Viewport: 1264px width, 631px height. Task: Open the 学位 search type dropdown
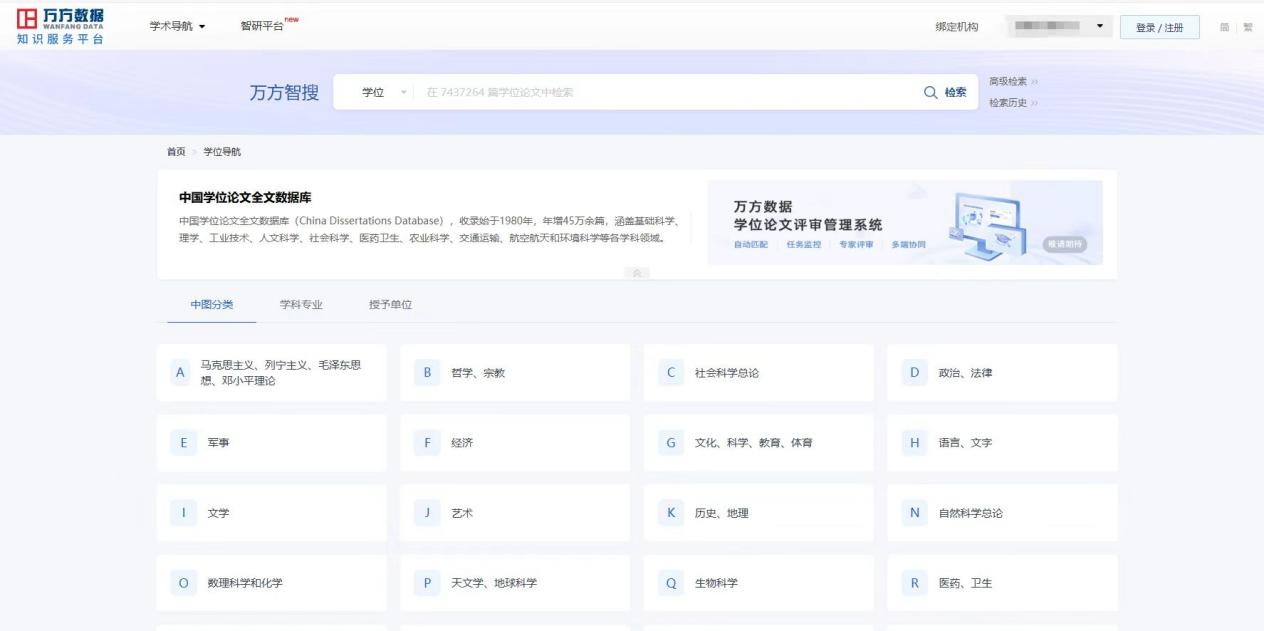click(x=385, y=92)
